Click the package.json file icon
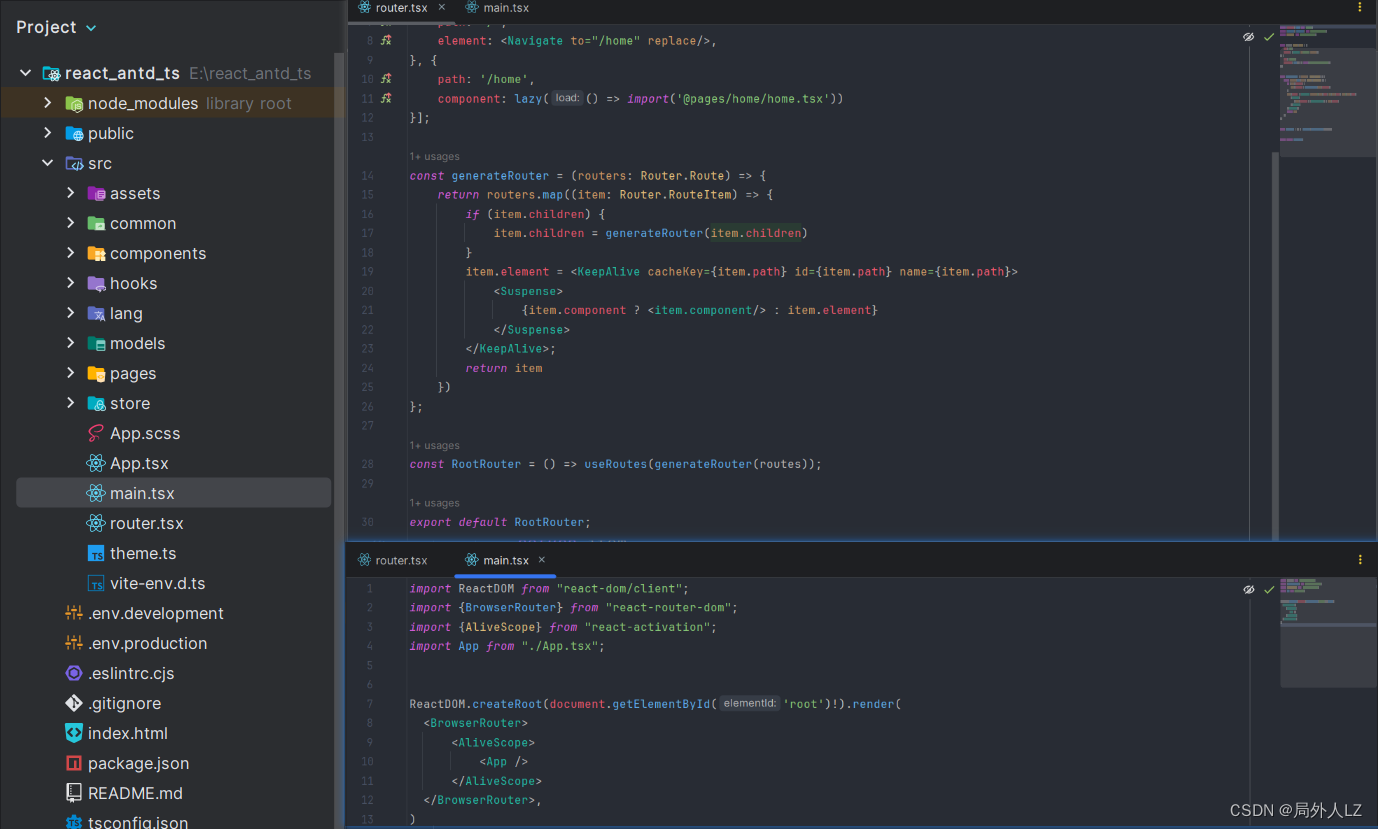This screenshot has height=829, width=1378. (74, 763)
